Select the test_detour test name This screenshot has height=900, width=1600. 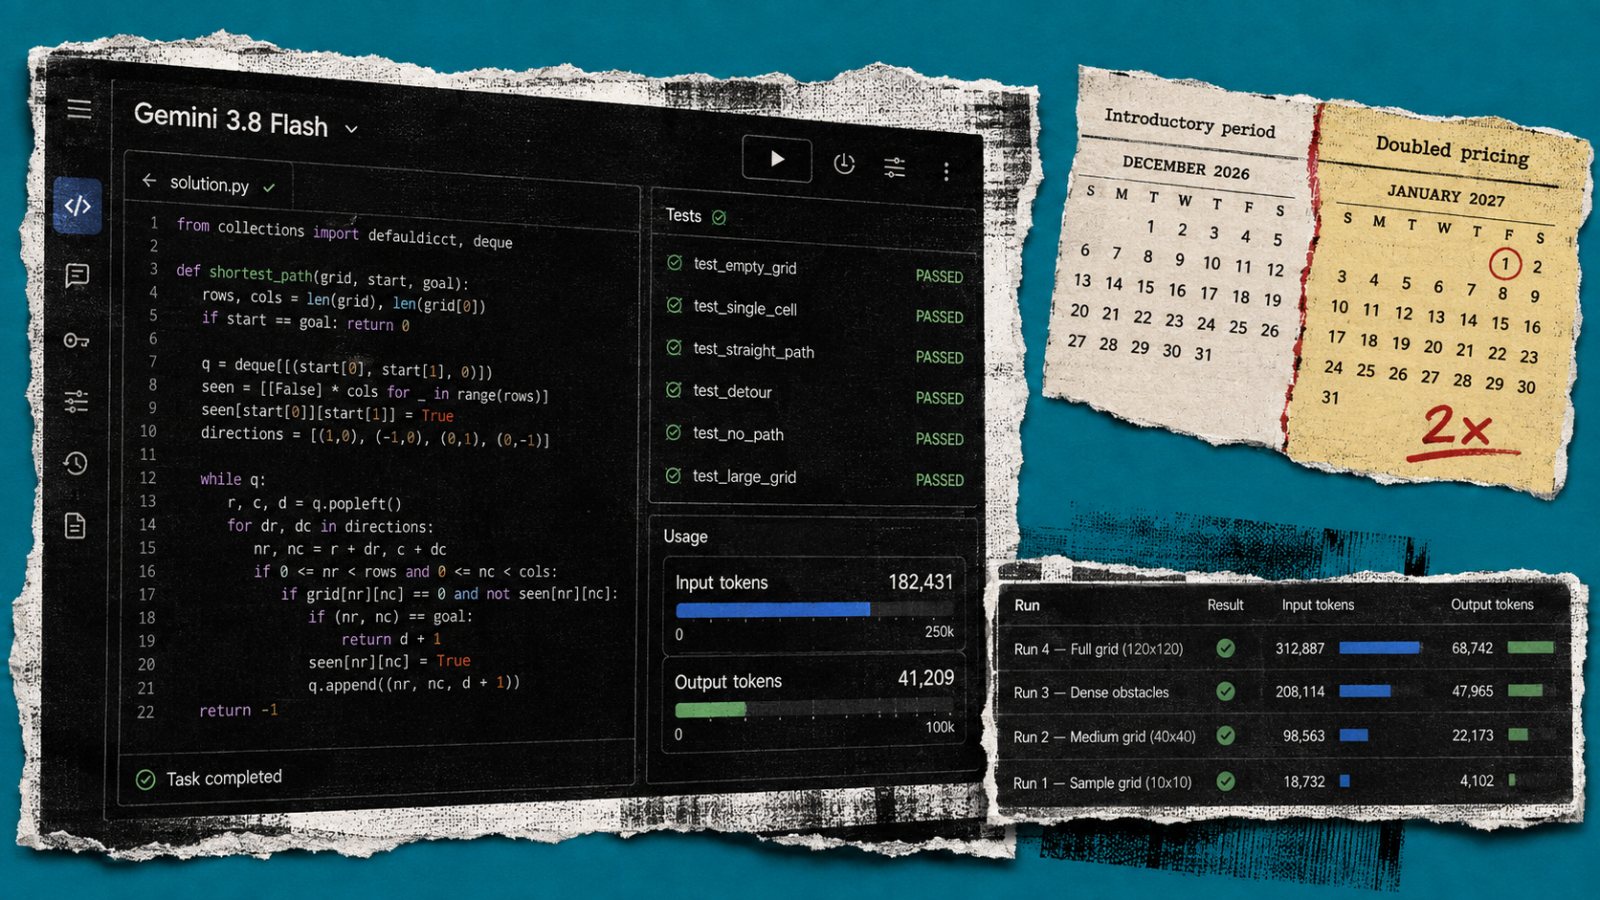732,391
